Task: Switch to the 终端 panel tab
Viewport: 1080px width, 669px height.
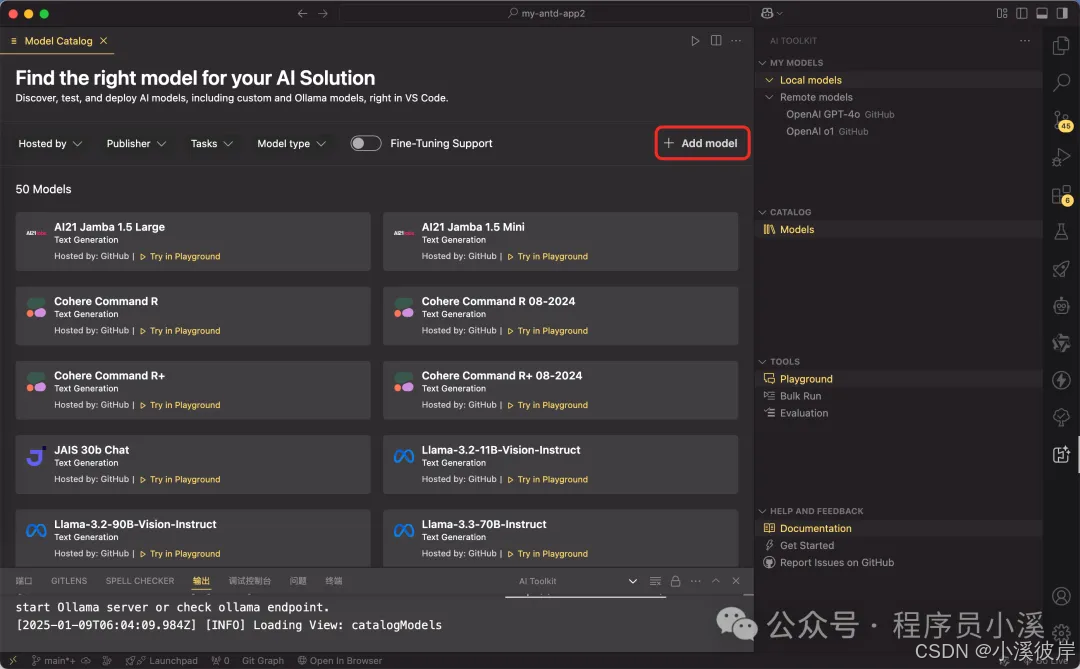Action: (332, 581)
